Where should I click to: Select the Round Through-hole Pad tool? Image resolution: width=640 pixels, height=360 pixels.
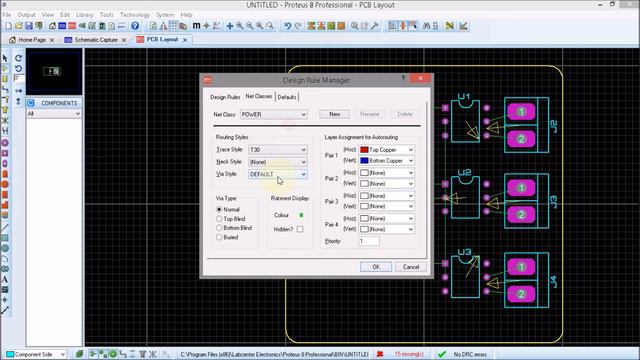click(x=5, y=143)
